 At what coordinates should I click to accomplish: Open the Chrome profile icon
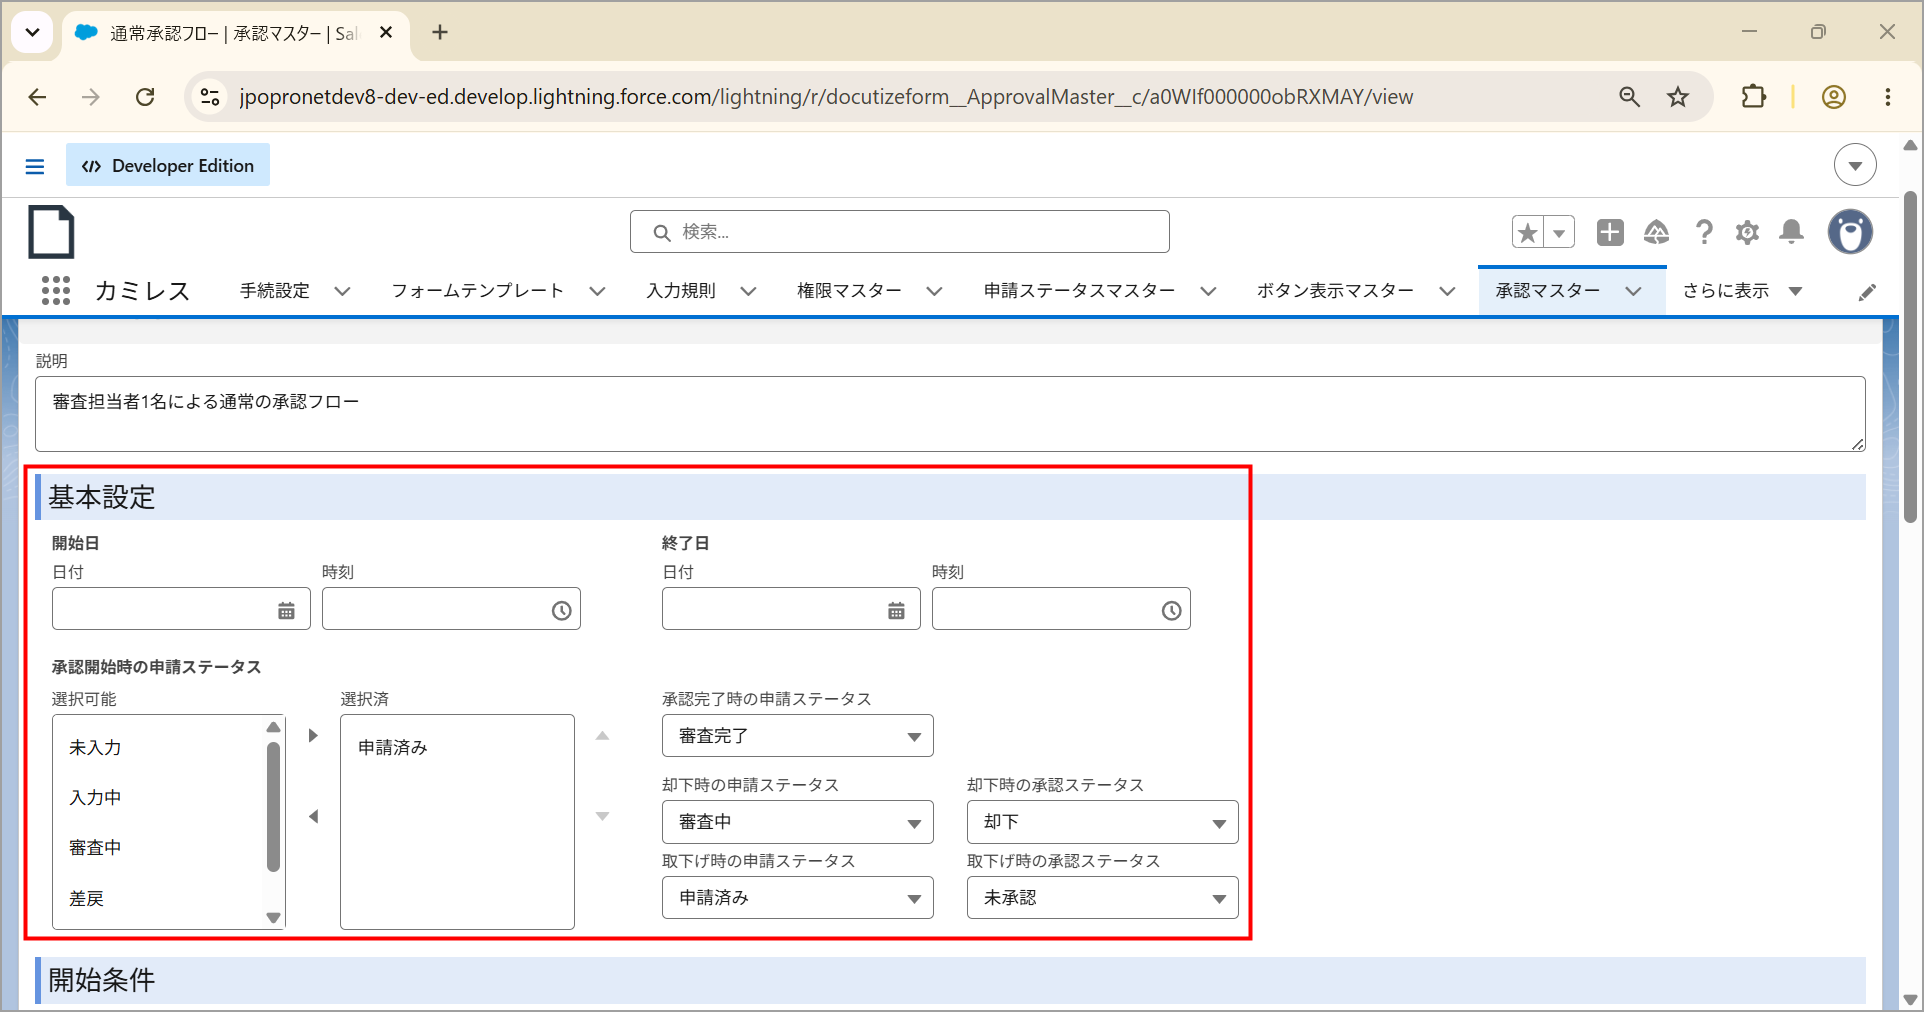[1833, 97]
